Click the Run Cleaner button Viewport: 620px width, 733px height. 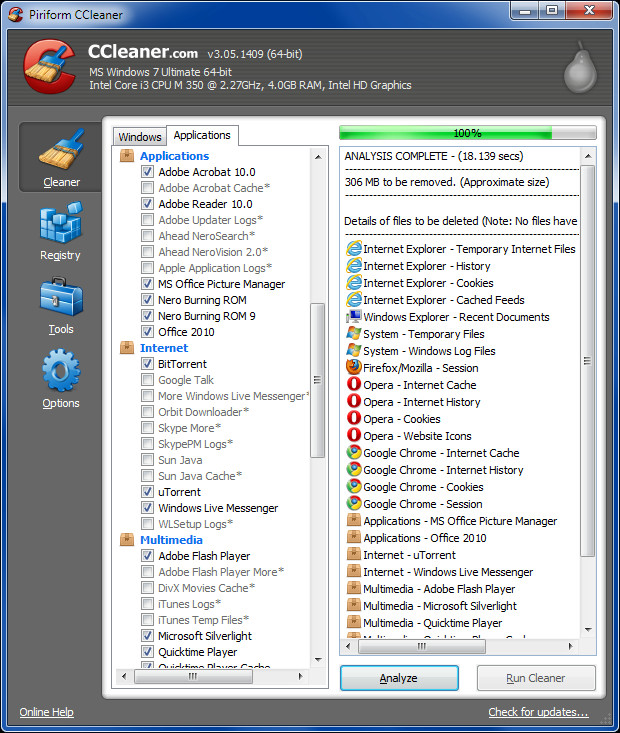tap(536, 678)
